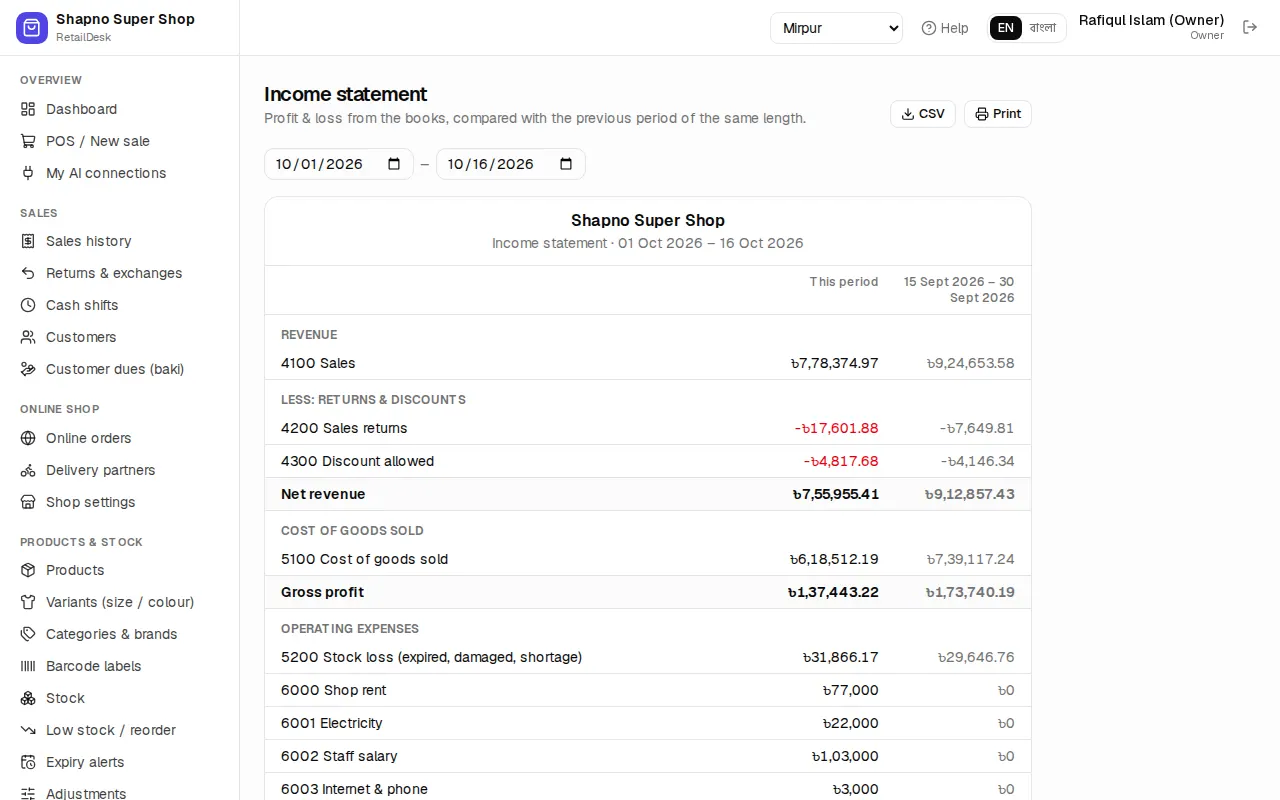Click the 6000 Shop rent amount ৳77,000
Screen dimensions: 1280x800
(x=850, y=690)
